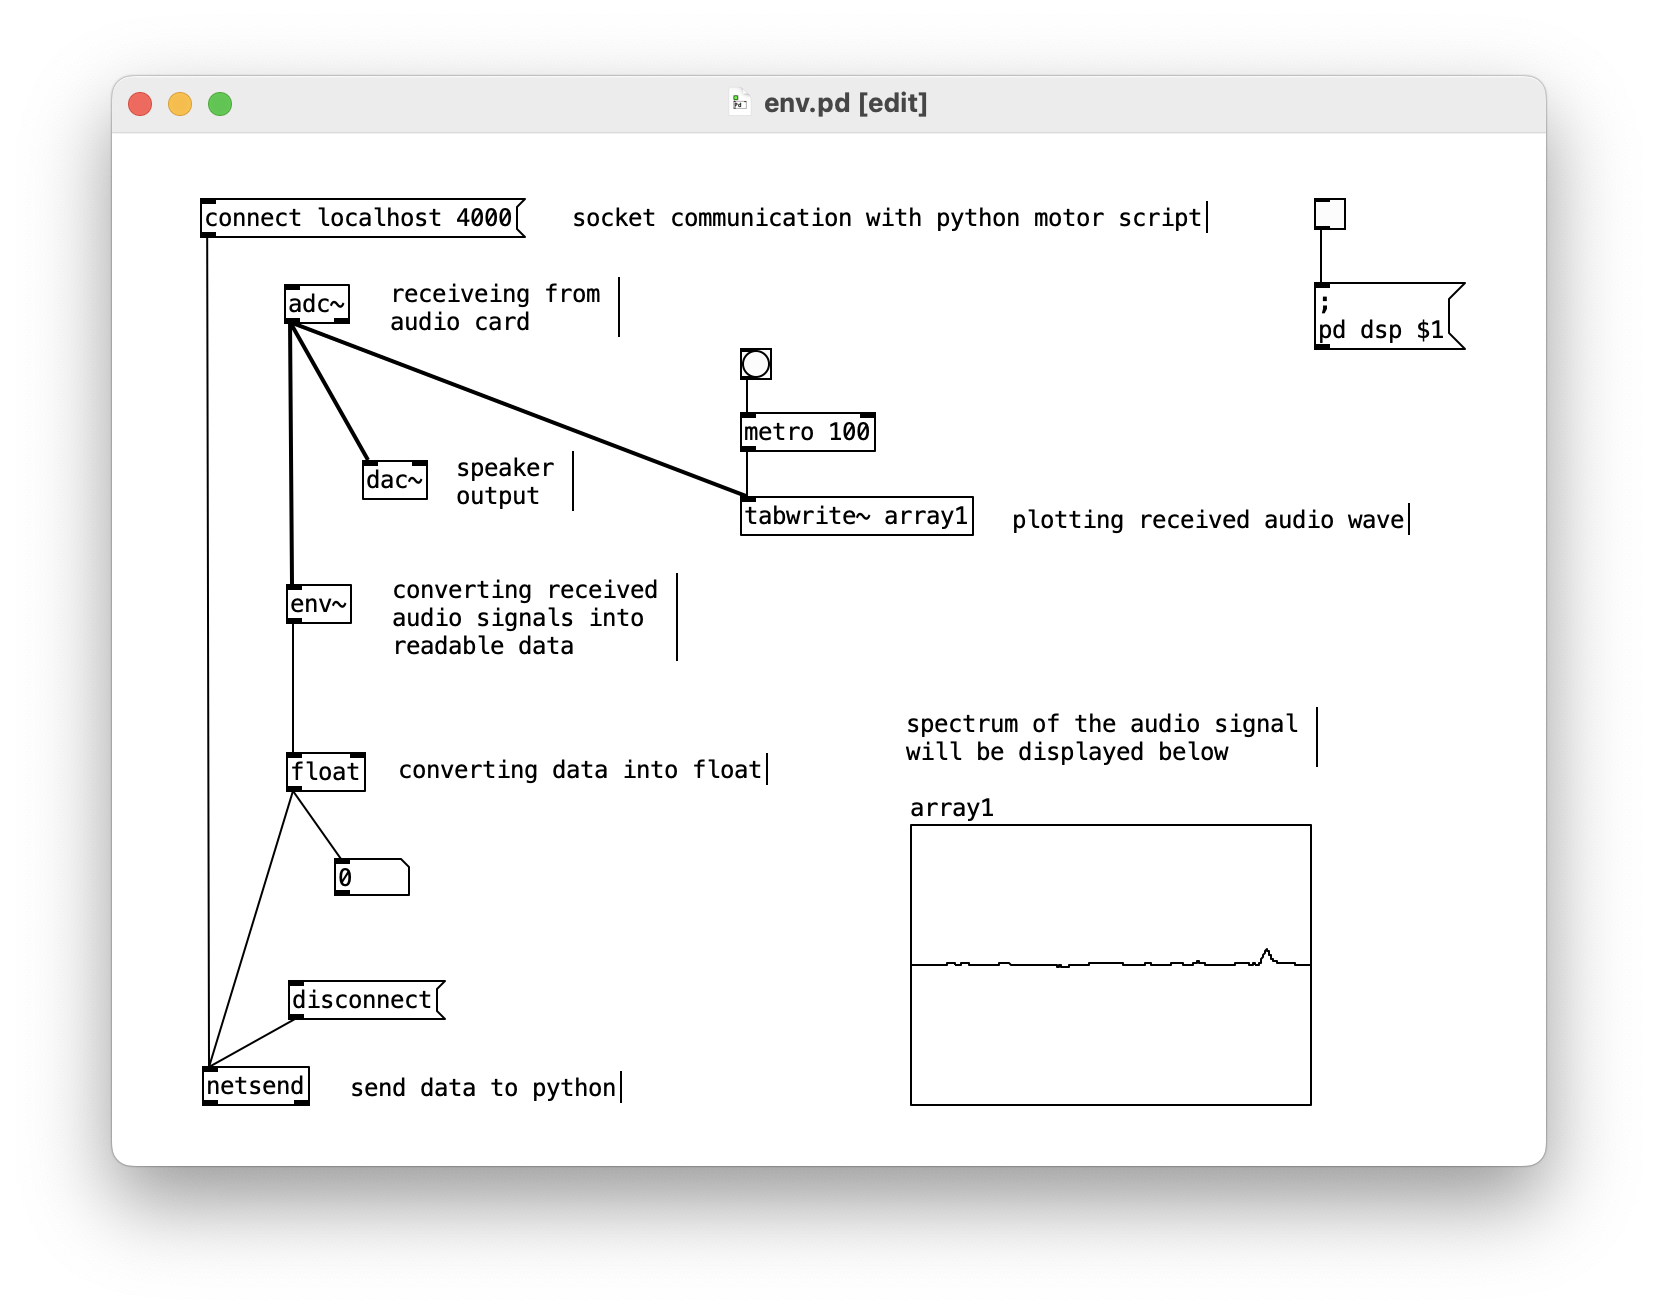Click the 'disconnect' message box

[x=366, y=1000]
